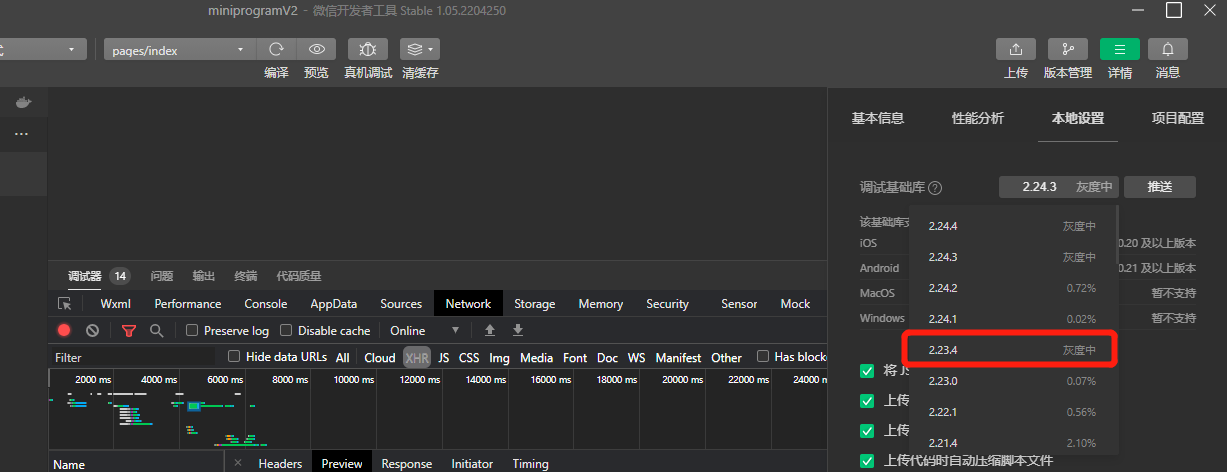Close the request details panel with X
This screenshot has height=472, width=1227.
237,463
